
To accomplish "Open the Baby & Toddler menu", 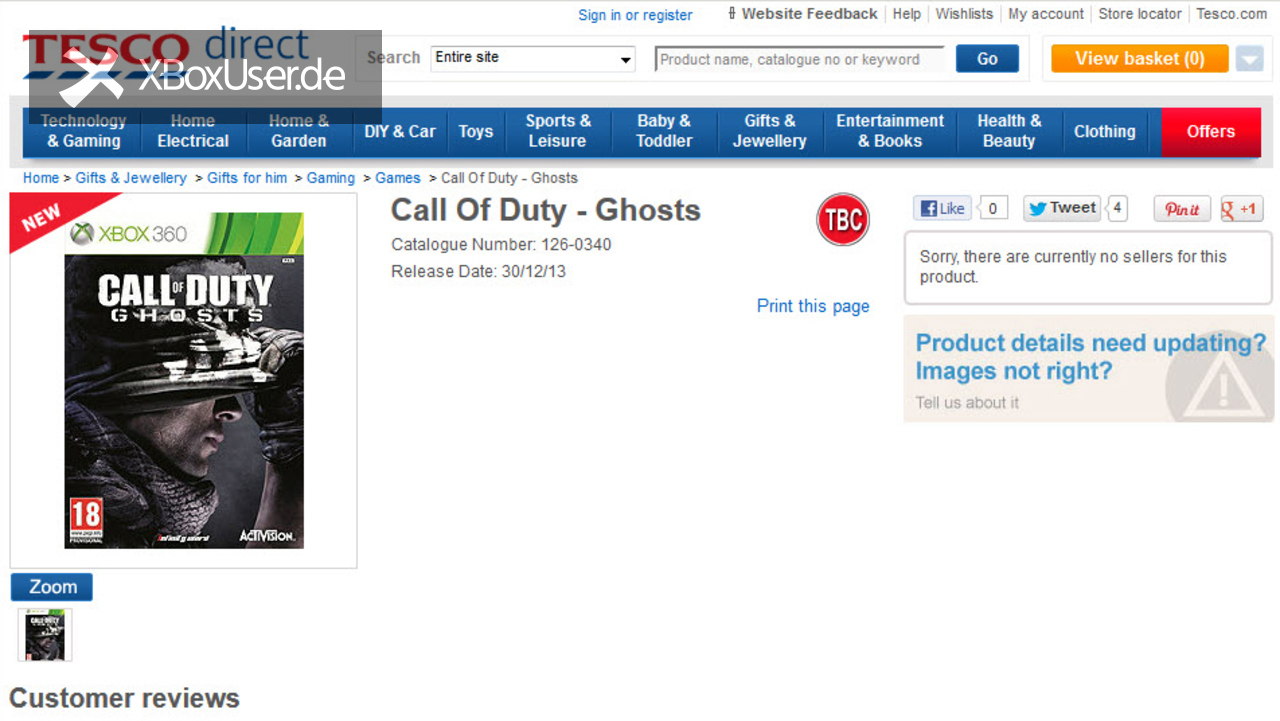I will pos(664,131).
